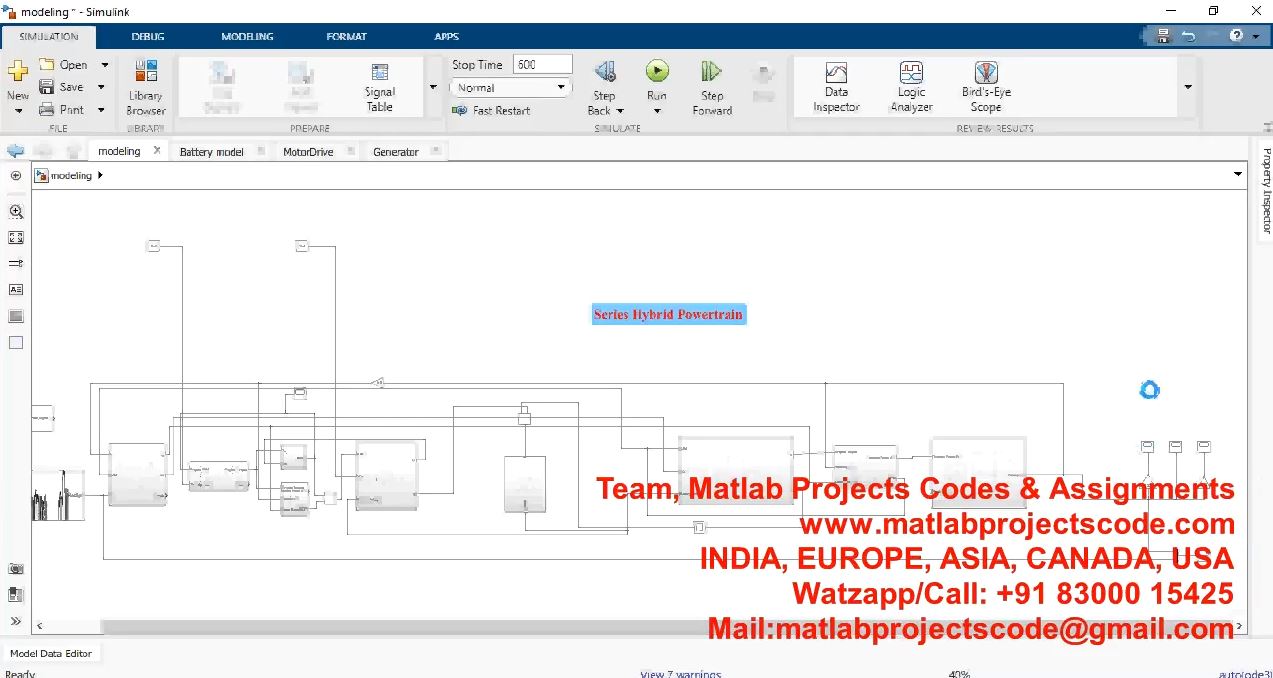Click the Image tool icon in palette
1273x678 pixels.
click(x=15, y=316)
